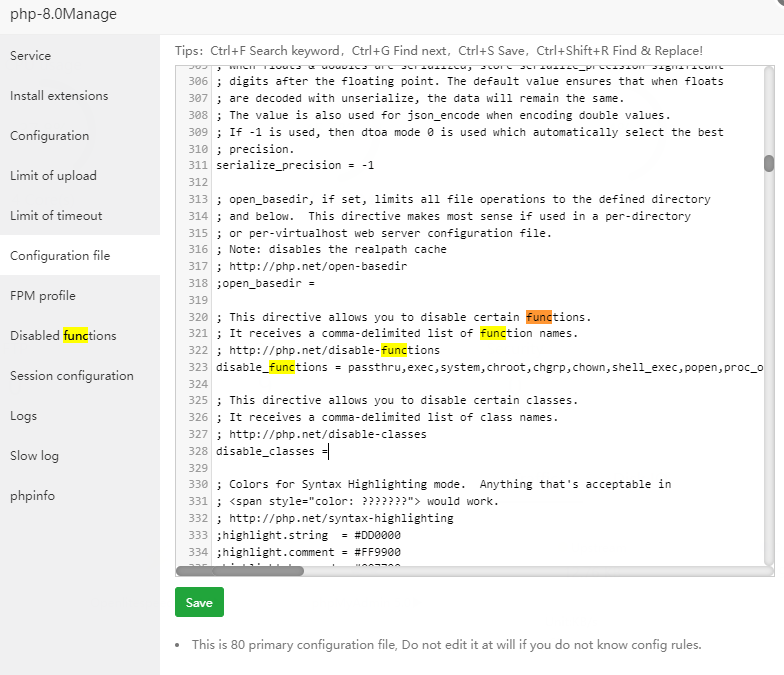Click the editor's vertical scrollbar thumb
This screenshot has width=784, height=675.
(x=768, y=164)
